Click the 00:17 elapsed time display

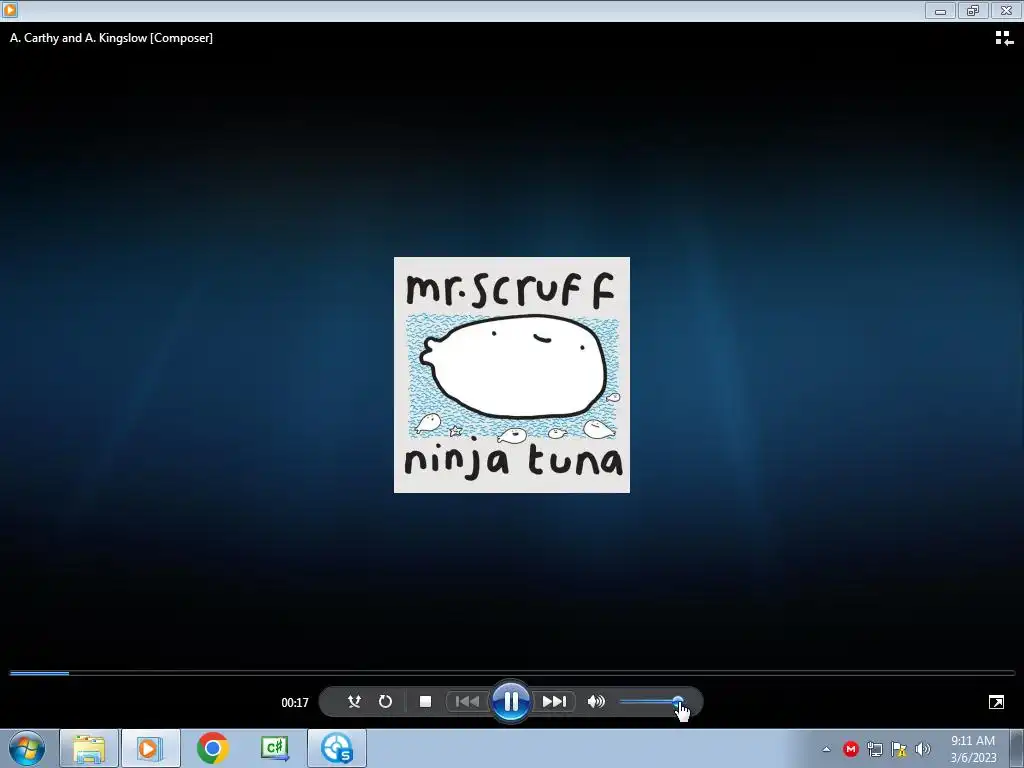[295, 703]
